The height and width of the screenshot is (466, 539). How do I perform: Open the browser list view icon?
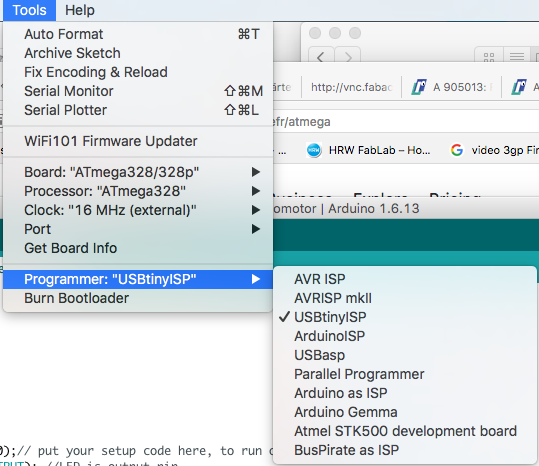517,56
